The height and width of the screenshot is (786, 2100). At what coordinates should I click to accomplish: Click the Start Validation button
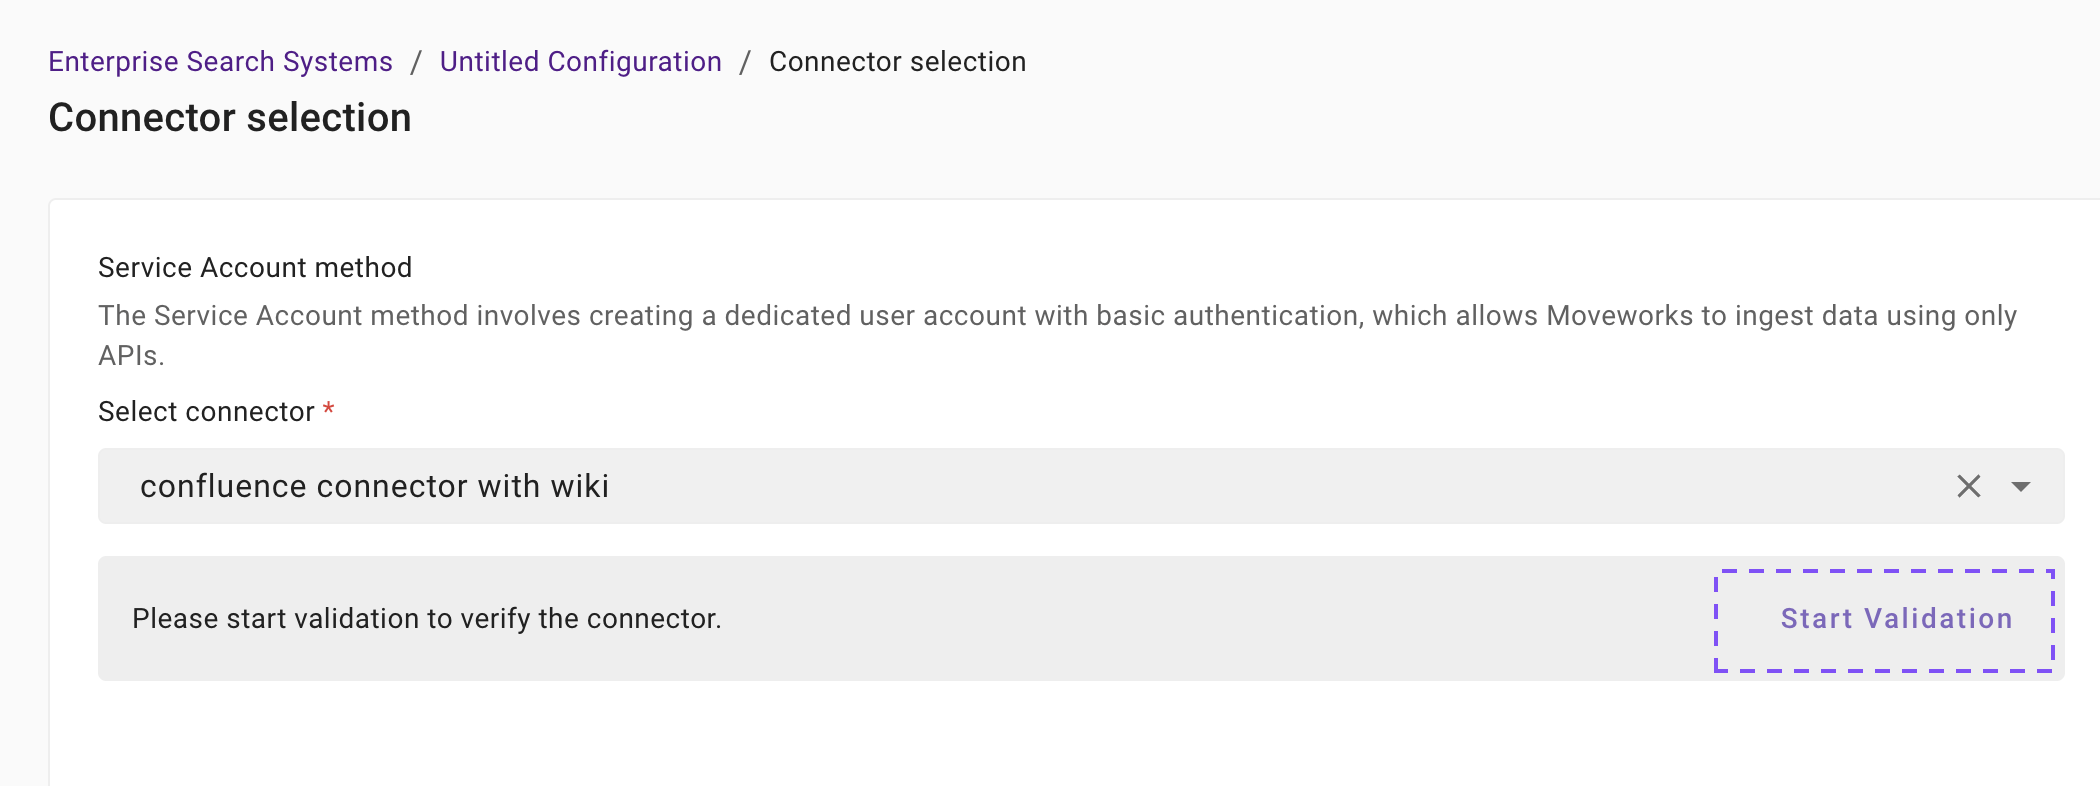1884,620
